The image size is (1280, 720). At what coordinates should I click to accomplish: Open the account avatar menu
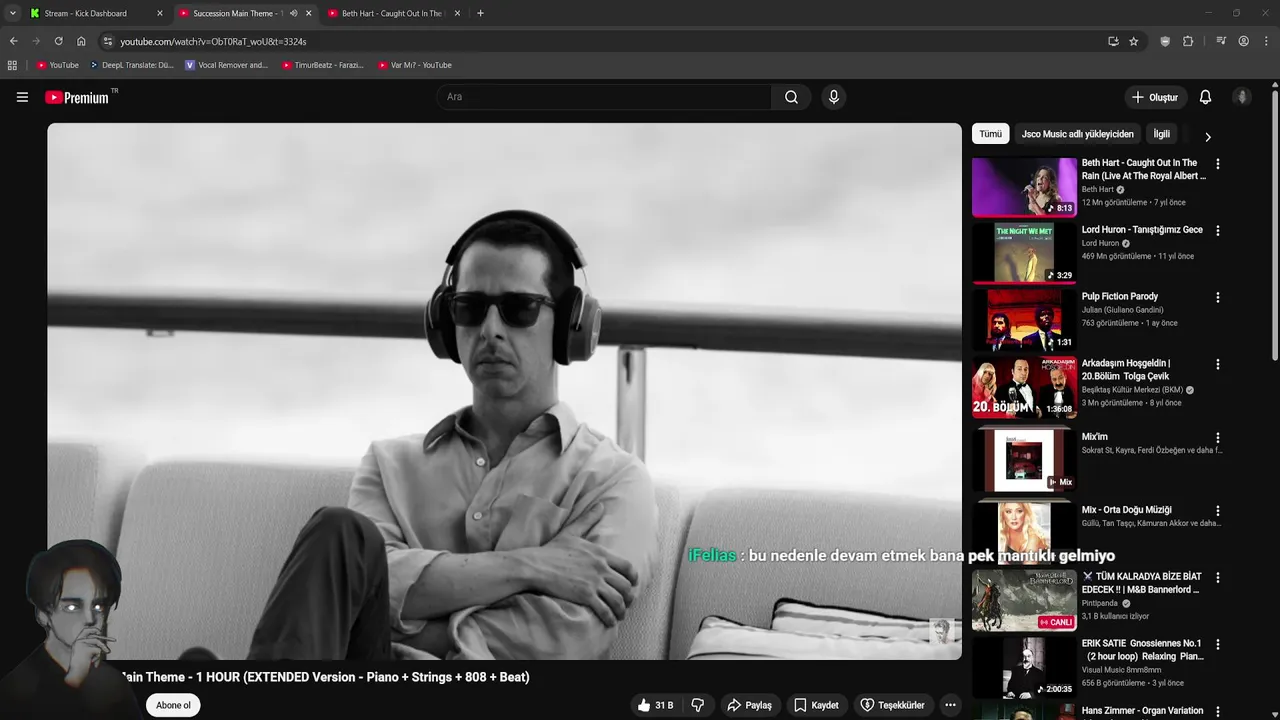pyautogui.click(x=1242, y=97)
